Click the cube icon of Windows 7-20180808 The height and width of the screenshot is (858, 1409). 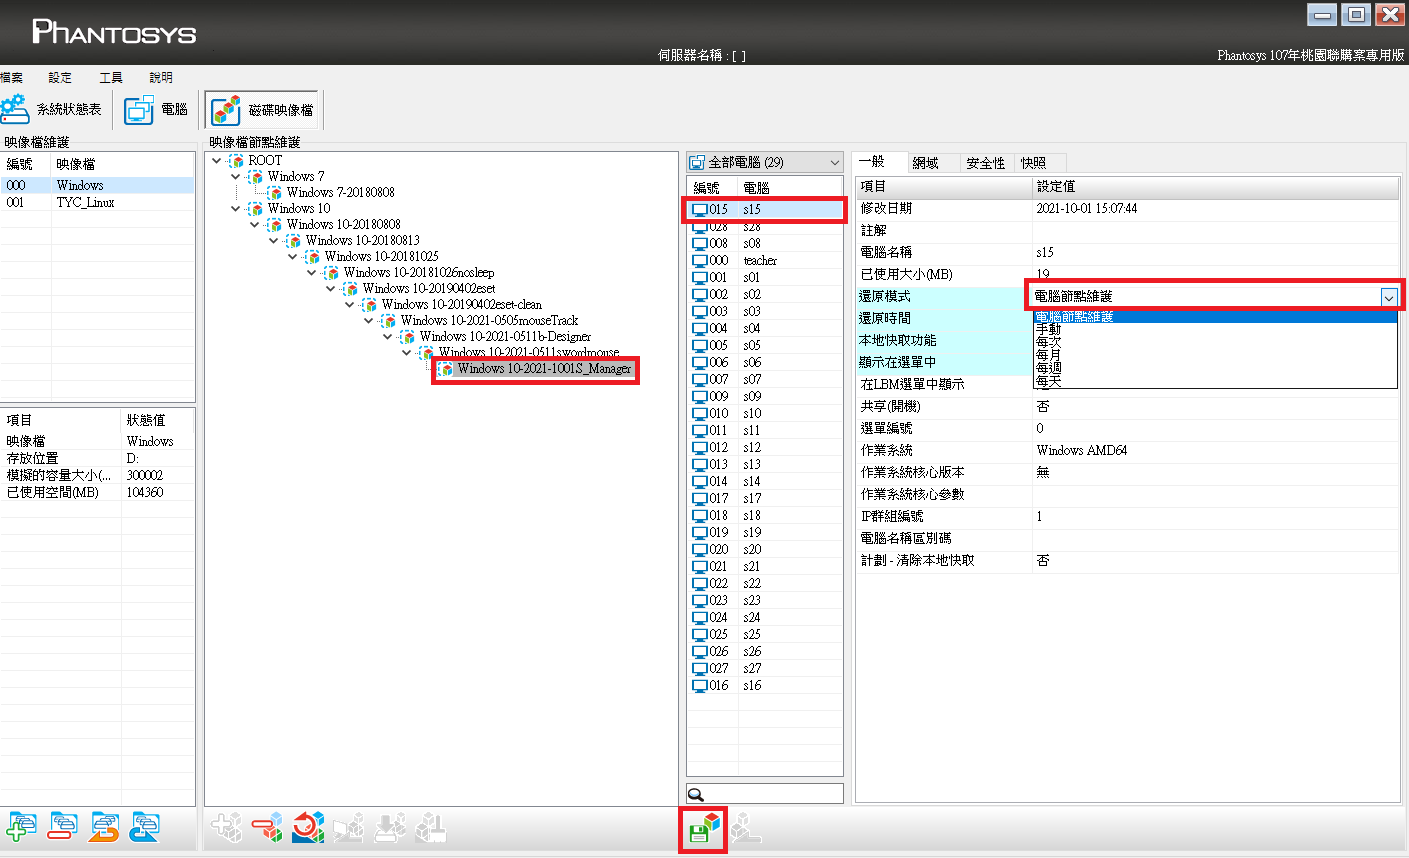pos(274,192)
